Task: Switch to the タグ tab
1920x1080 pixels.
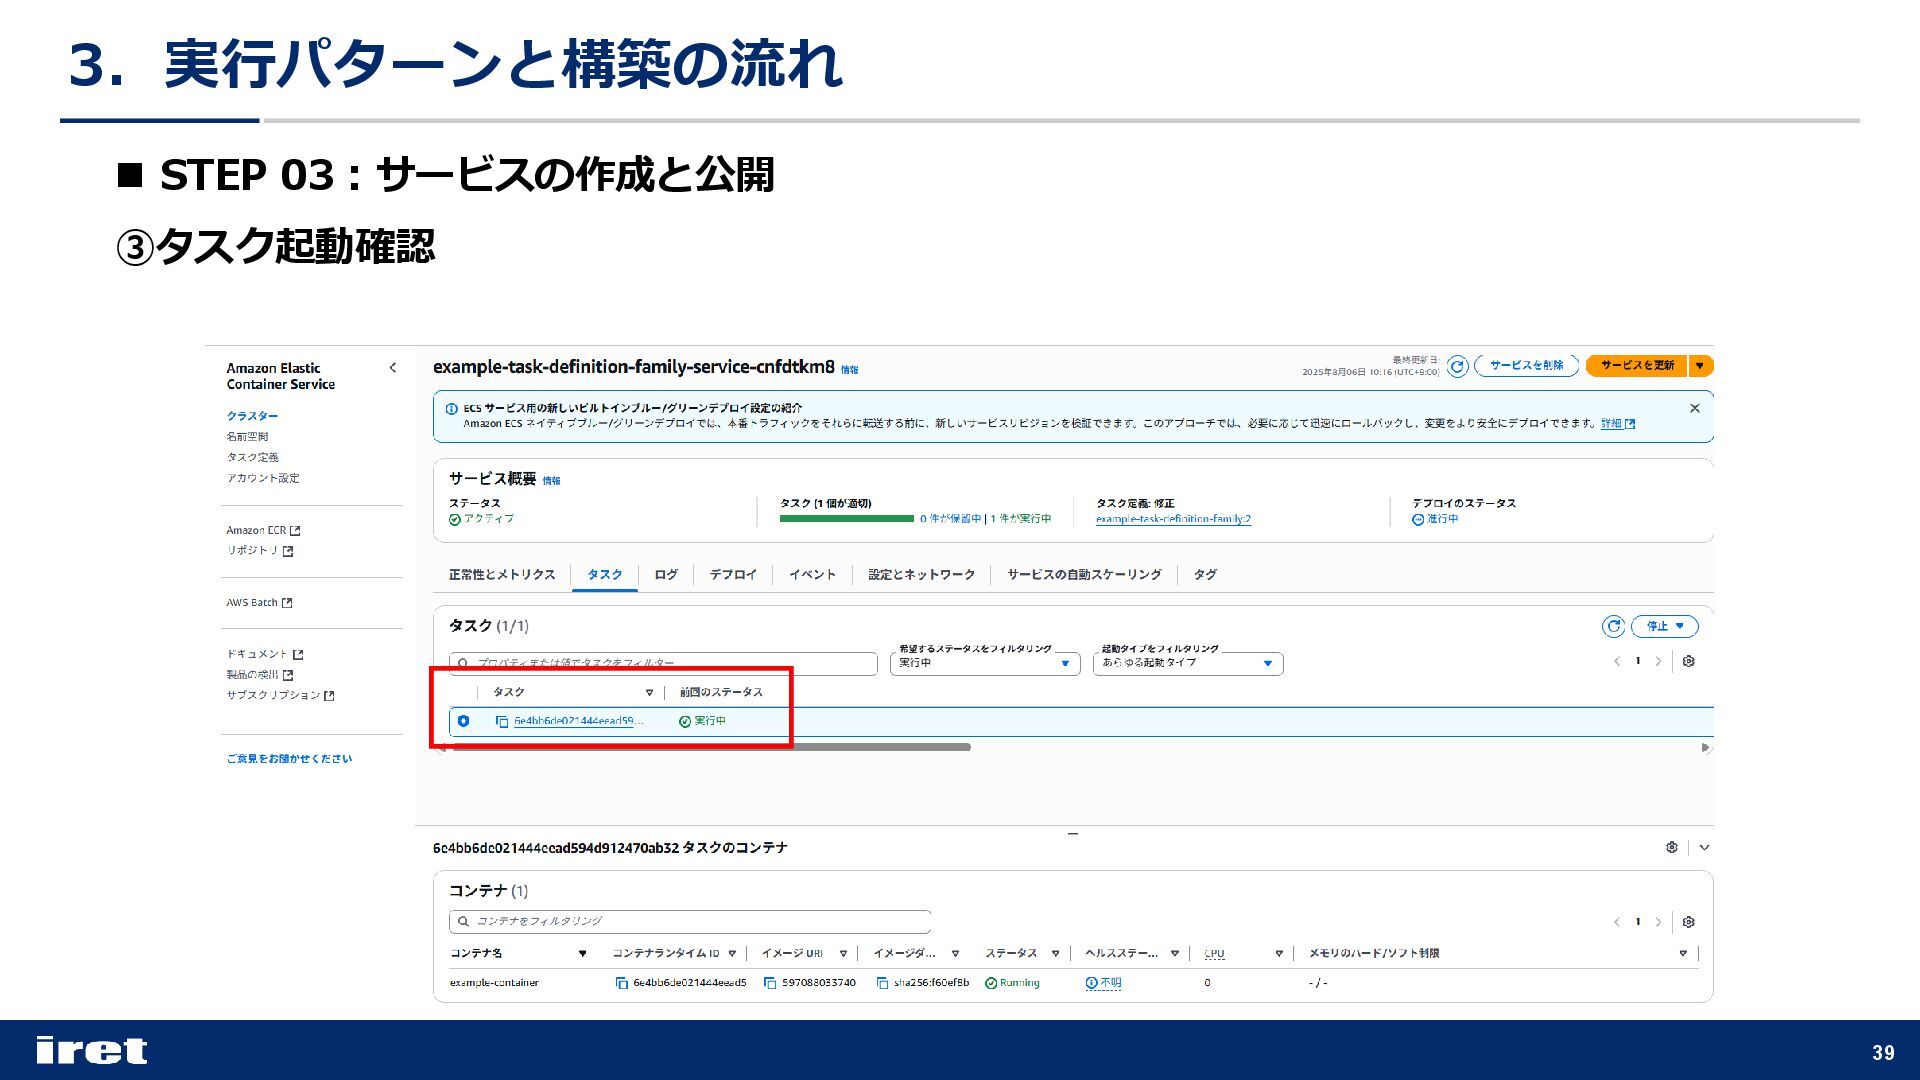Action: [x=1205, y=575]
